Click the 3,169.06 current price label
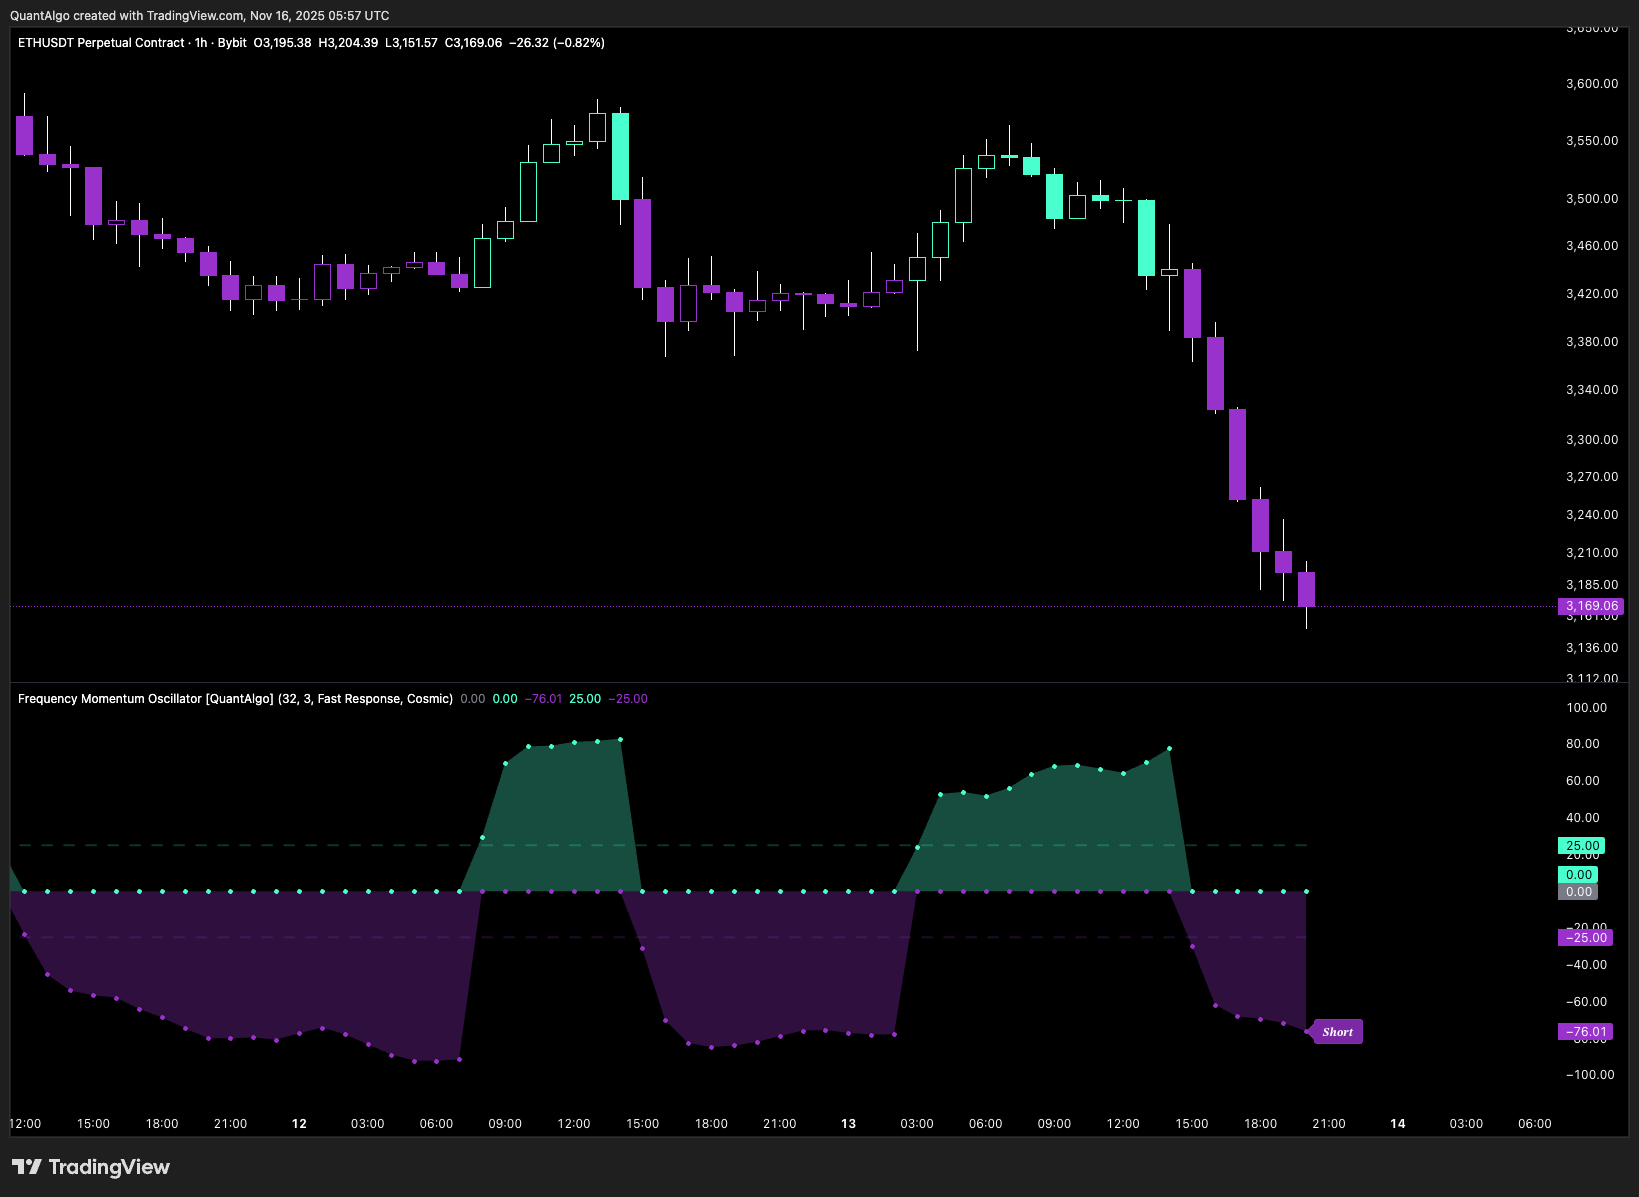The height and width of the screenshot is (1197, 1639). [x=1591, y=606]
